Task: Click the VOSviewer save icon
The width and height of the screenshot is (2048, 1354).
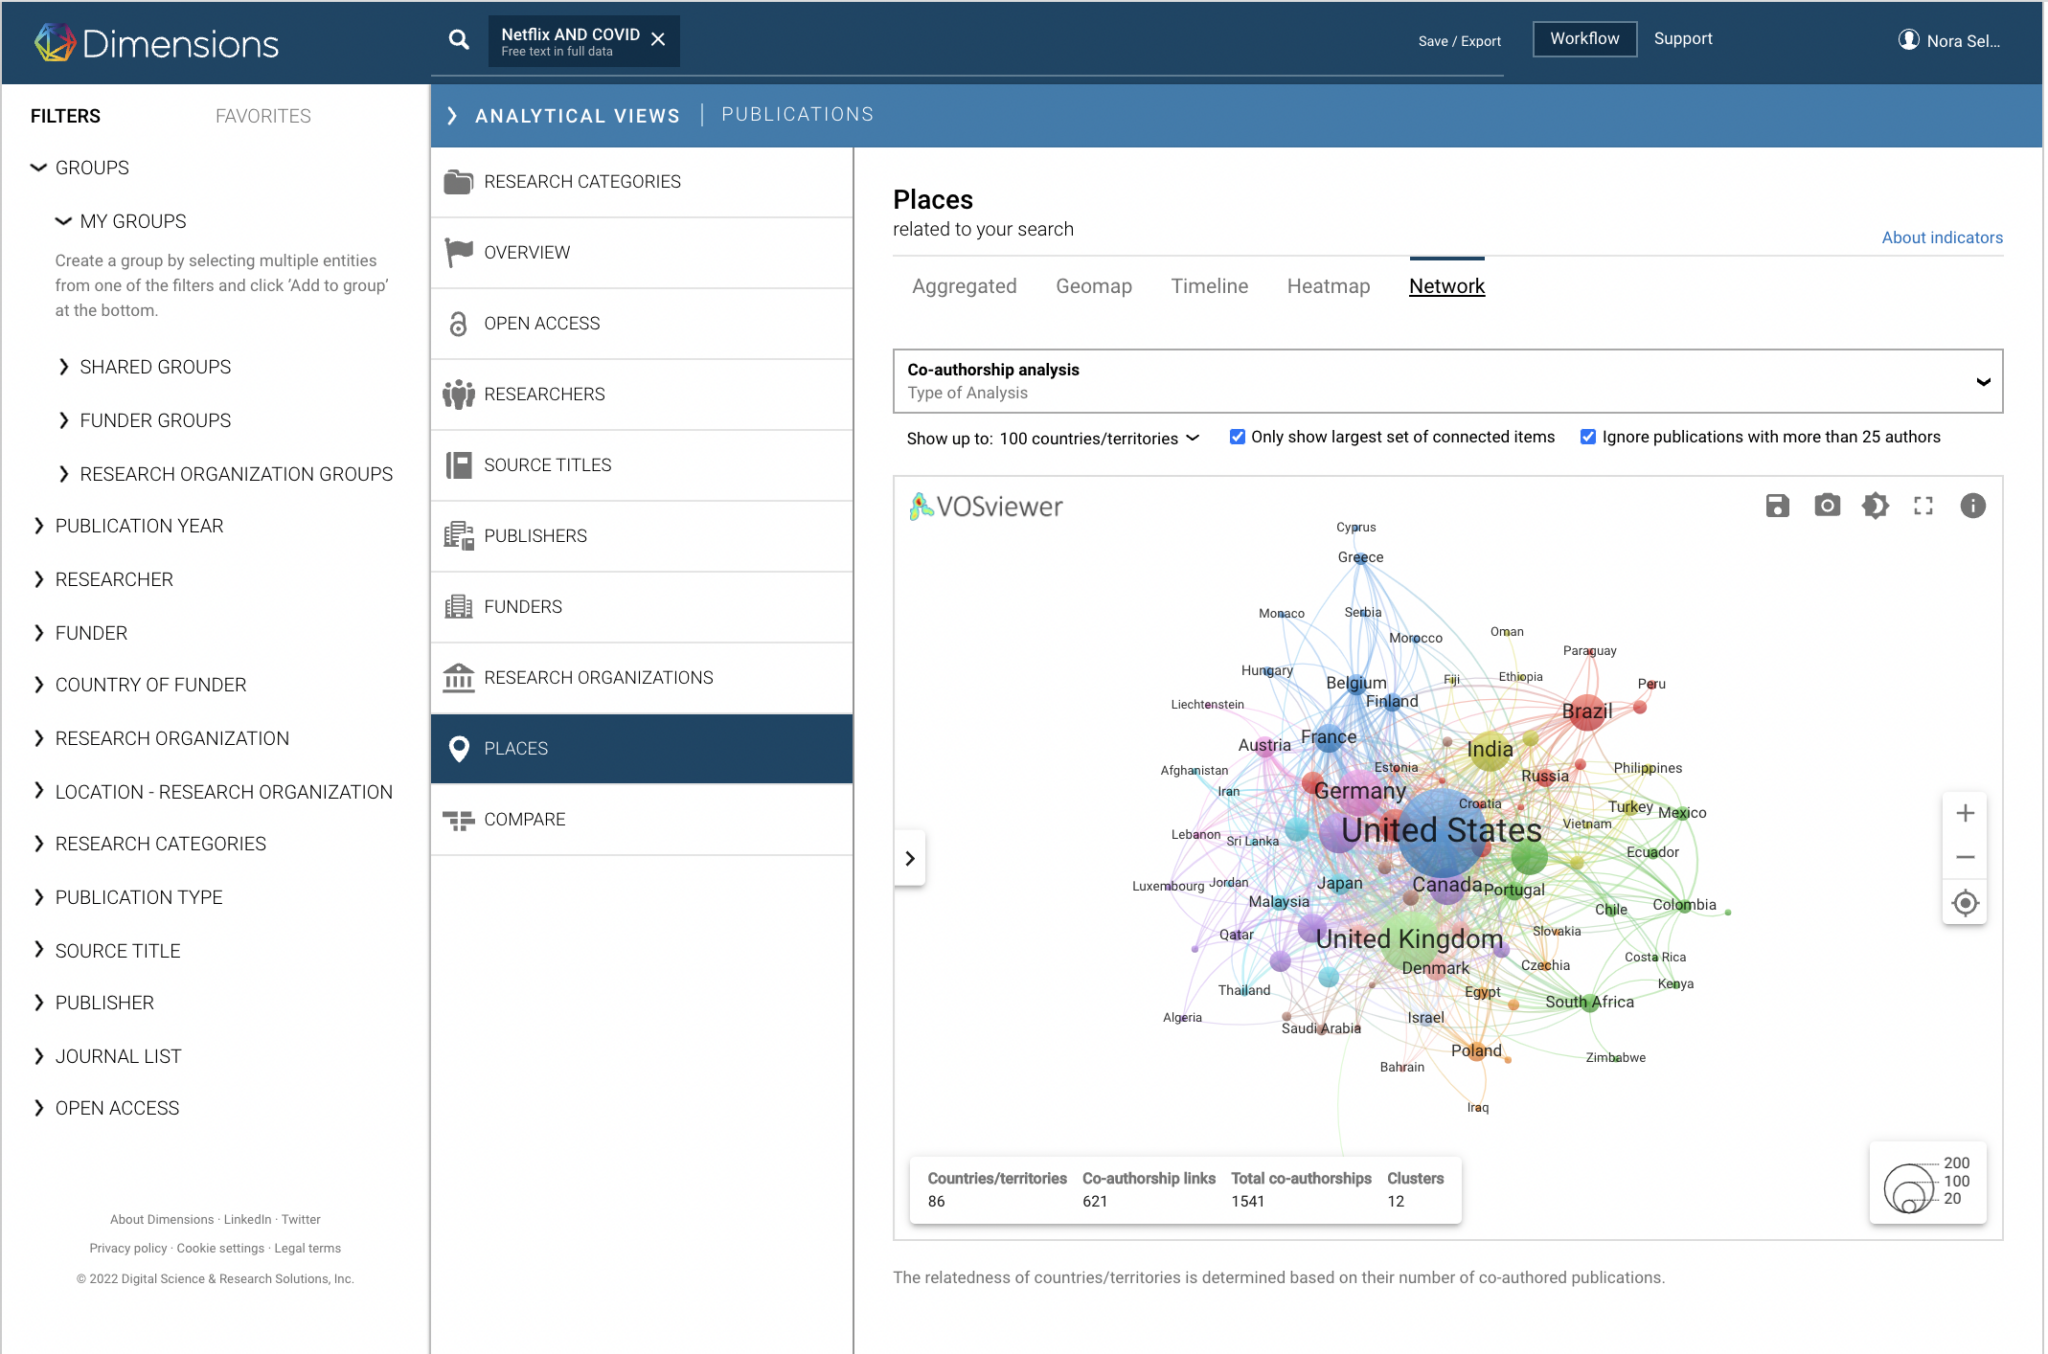Action: click(1777, 506)
